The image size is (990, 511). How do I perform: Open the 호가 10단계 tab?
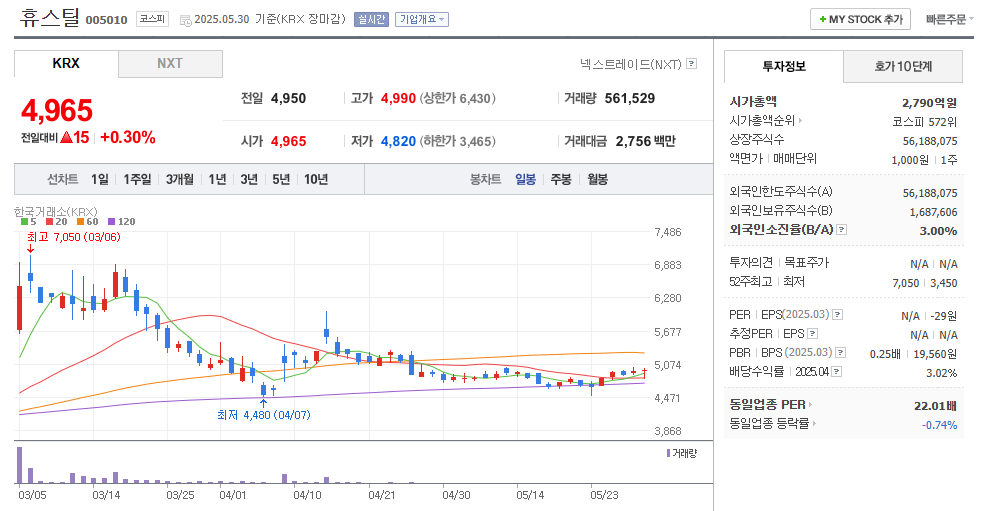pyautogui.click(x=903, y=66)
